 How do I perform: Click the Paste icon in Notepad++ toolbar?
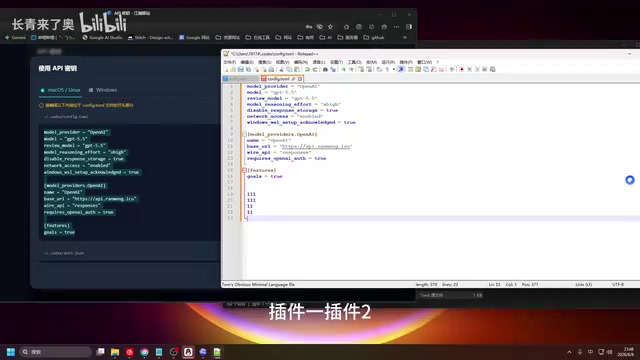[x=297, y=69]
